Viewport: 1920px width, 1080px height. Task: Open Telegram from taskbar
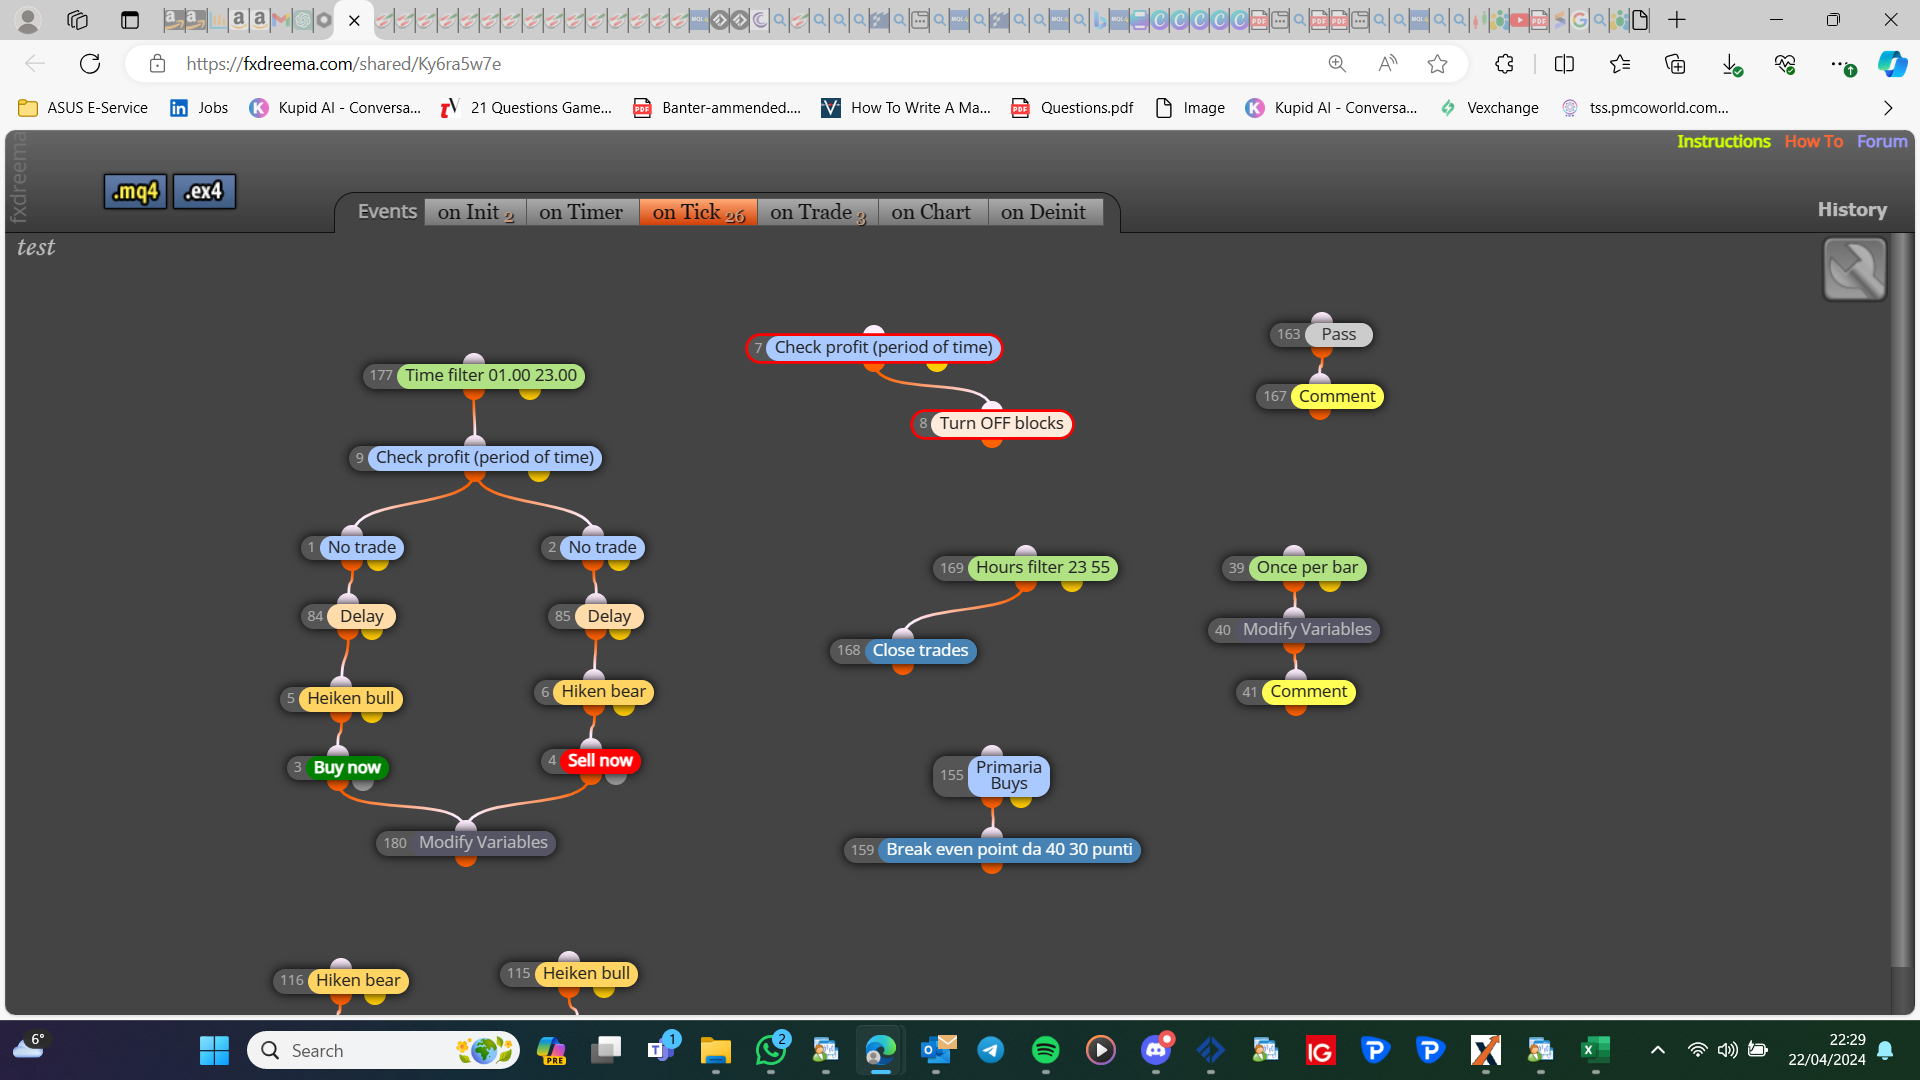(x=990, y=1050)
